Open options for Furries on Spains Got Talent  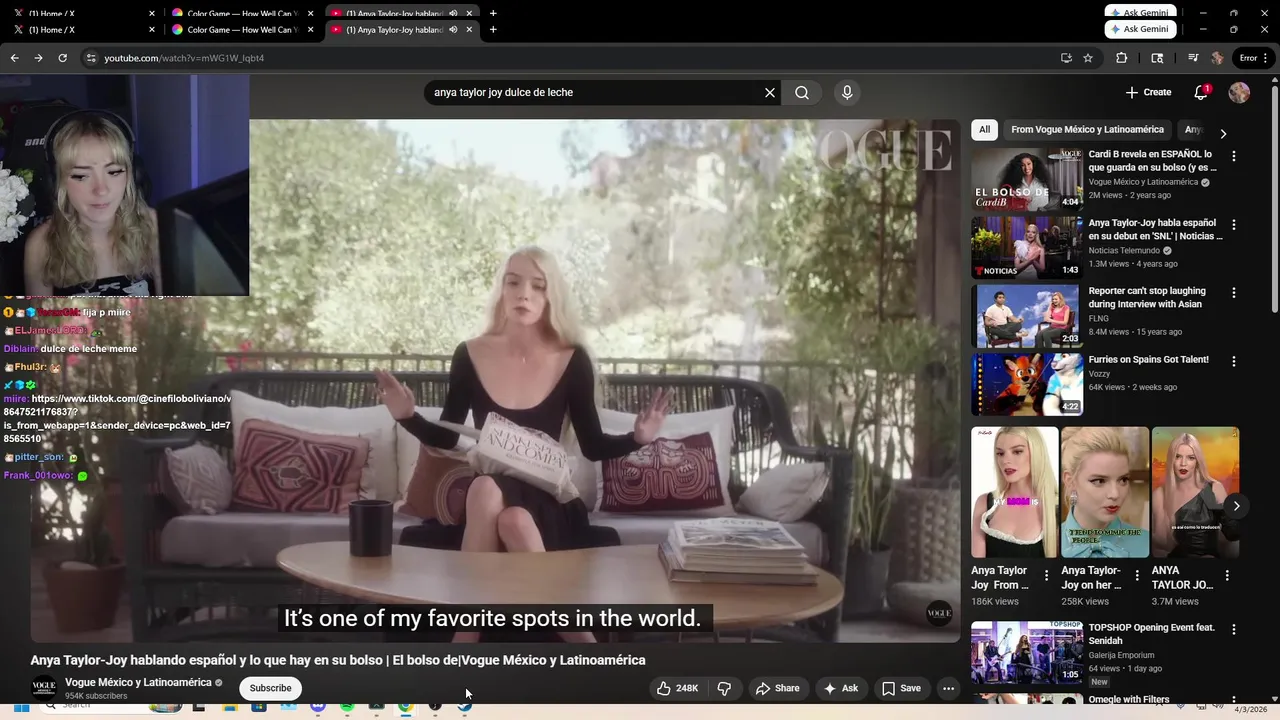click(1233, 361)
